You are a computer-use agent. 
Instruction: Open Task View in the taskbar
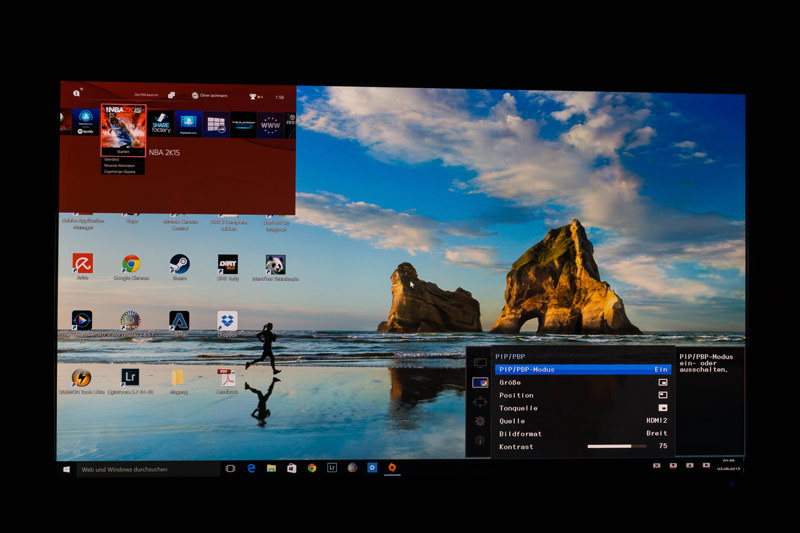pos(230,468)
